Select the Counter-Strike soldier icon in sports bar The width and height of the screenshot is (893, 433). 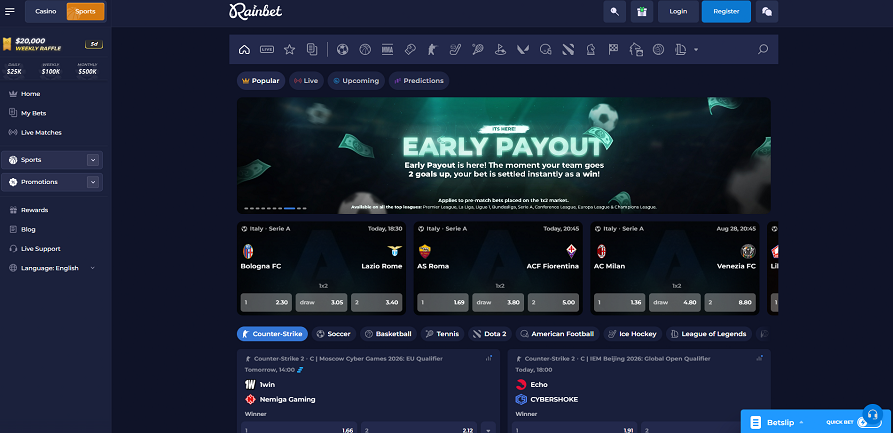tap(432, 50)
